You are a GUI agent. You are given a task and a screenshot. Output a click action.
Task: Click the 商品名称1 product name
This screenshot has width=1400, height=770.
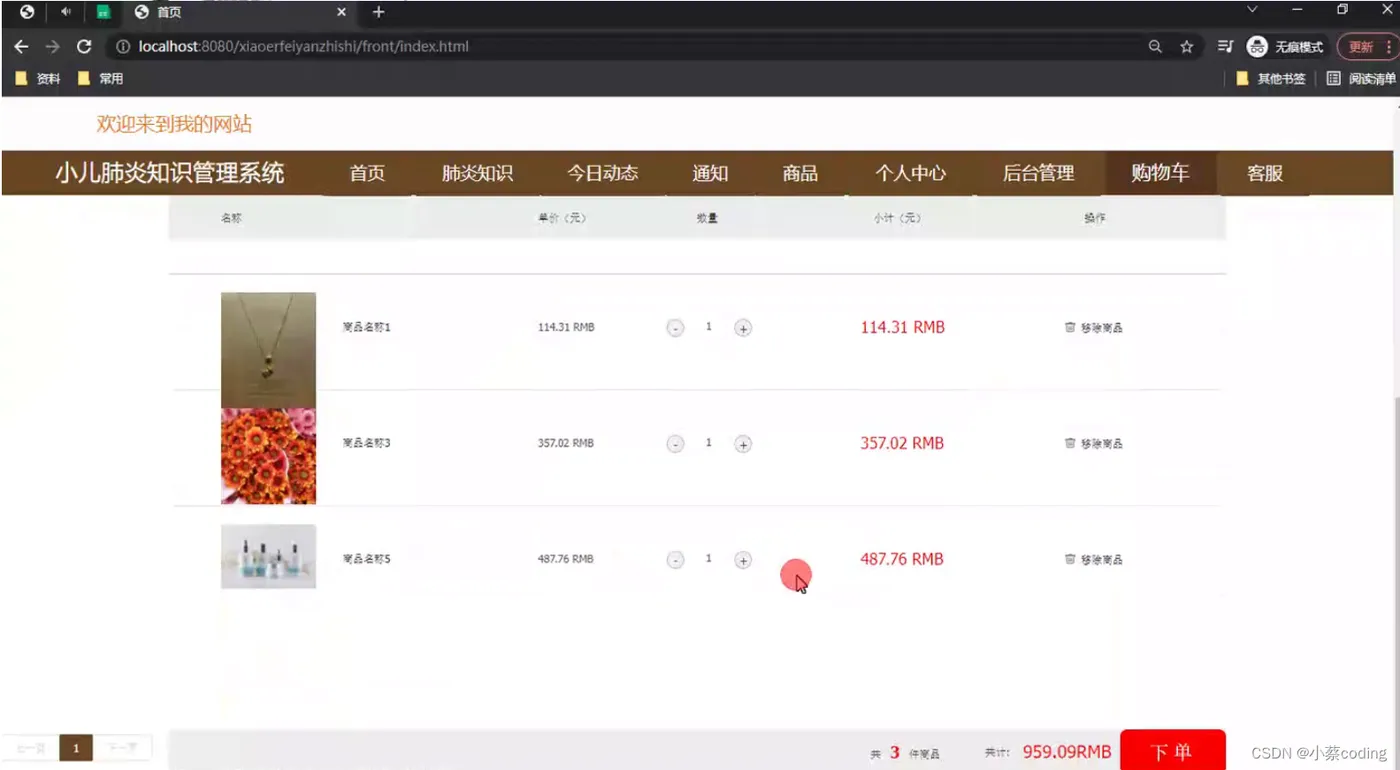(x=366, y=327)
